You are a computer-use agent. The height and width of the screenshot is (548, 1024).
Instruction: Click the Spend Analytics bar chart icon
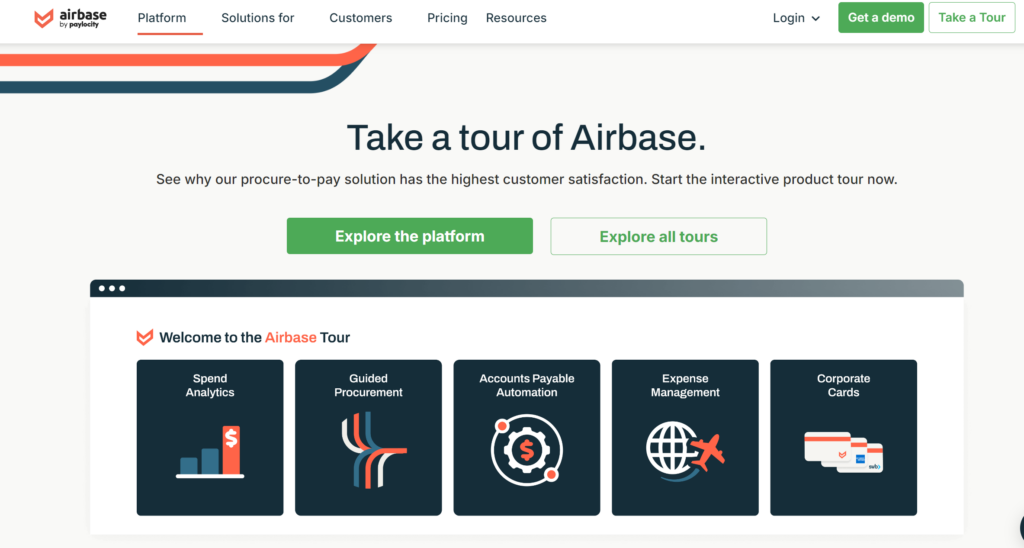(x=210, y=452)
